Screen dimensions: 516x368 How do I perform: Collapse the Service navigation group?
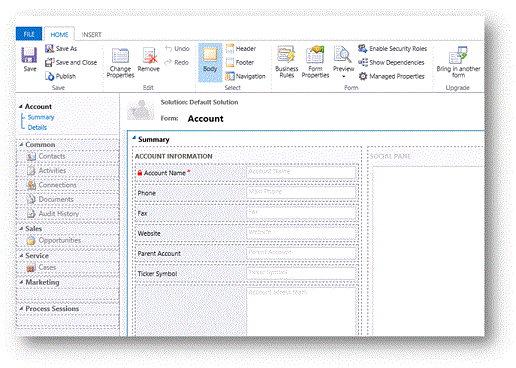click(x=21, y=255)
